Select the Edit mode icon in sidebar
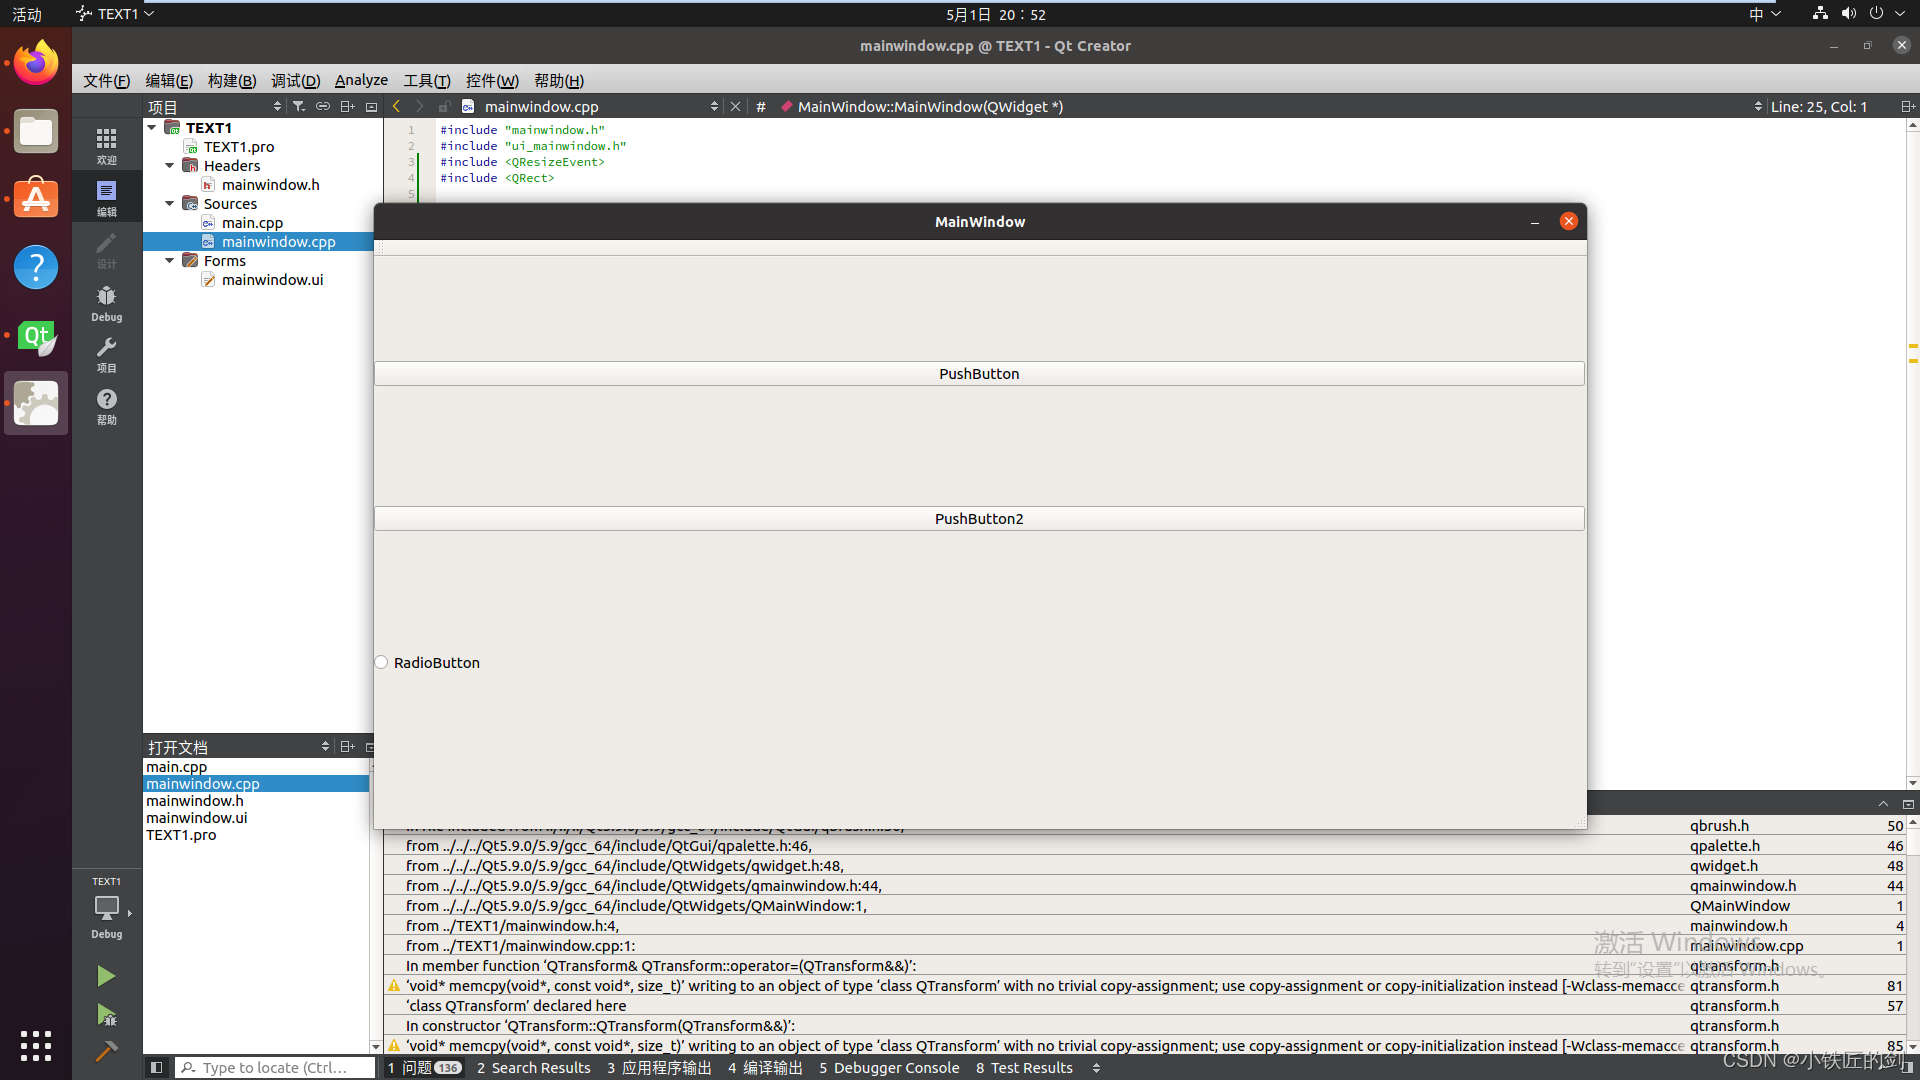 105,196
